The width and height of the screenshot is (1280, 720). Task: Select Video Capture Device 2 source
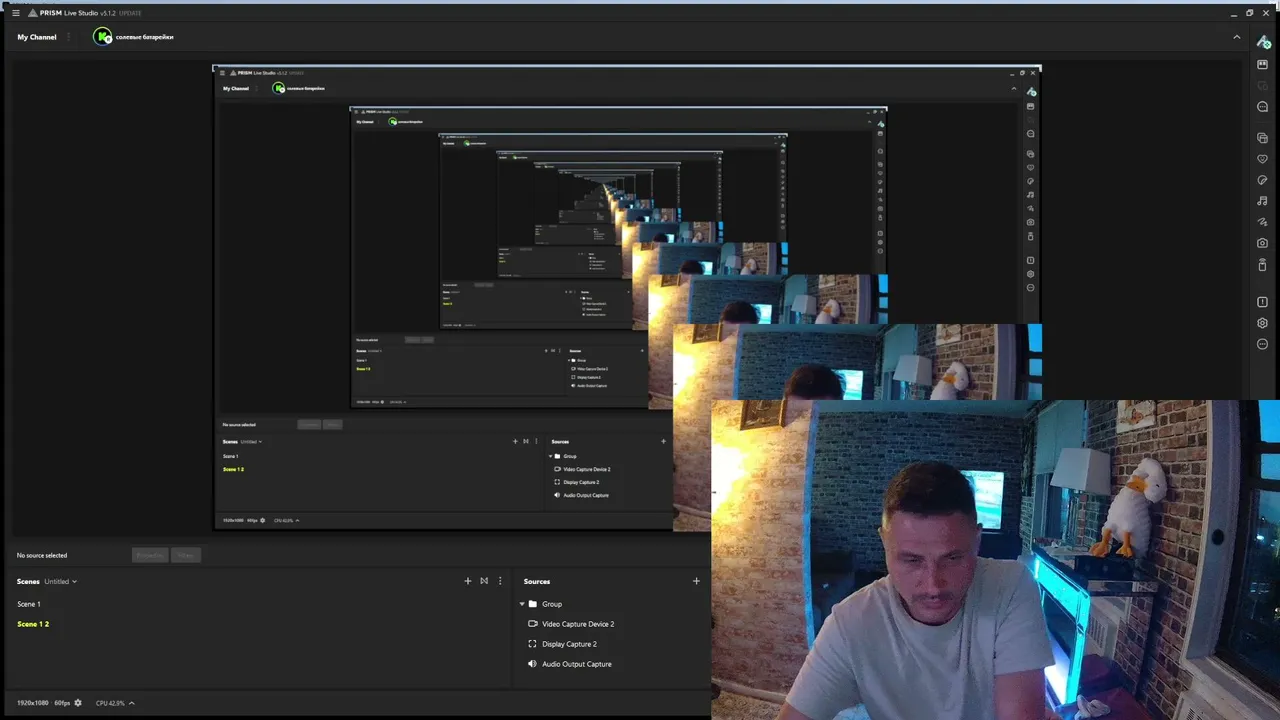pos(578,624)
